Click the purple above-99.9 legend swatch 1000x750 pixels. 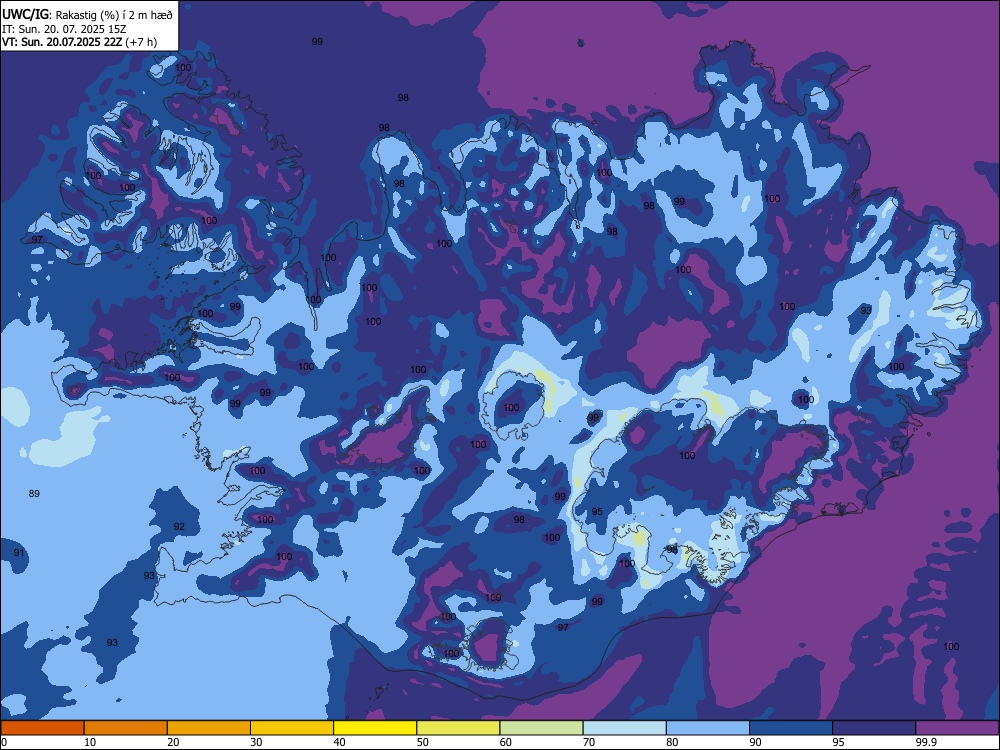click(957, 728)
